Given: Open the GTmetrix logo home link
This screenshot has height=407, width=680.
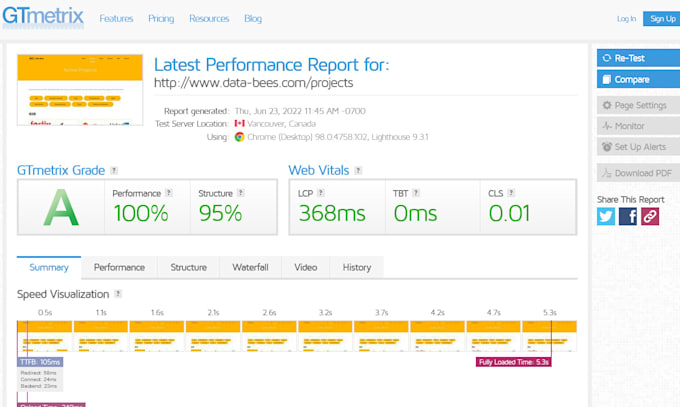Looking at the screenshot, I should (x=43, y=16).
